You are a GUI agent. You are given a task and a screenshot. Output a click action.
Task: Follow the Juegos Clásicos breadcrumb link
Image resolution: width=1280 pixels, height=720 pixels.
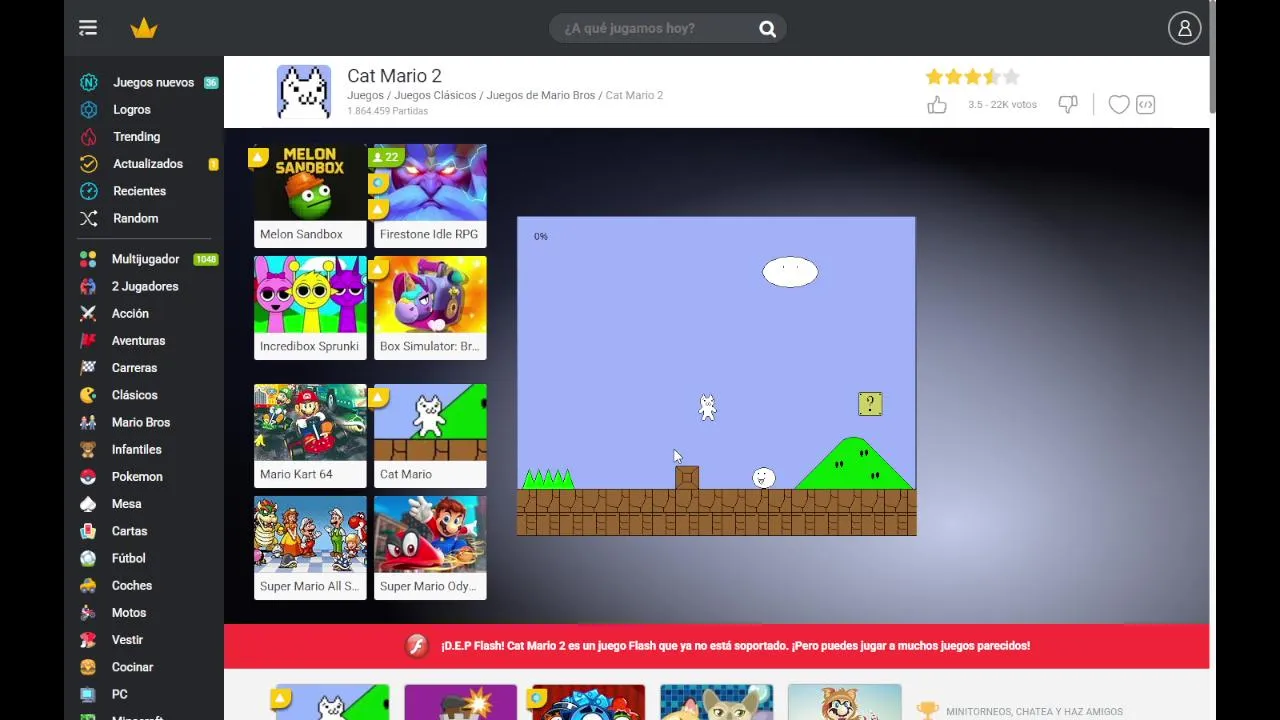[435, 95]
